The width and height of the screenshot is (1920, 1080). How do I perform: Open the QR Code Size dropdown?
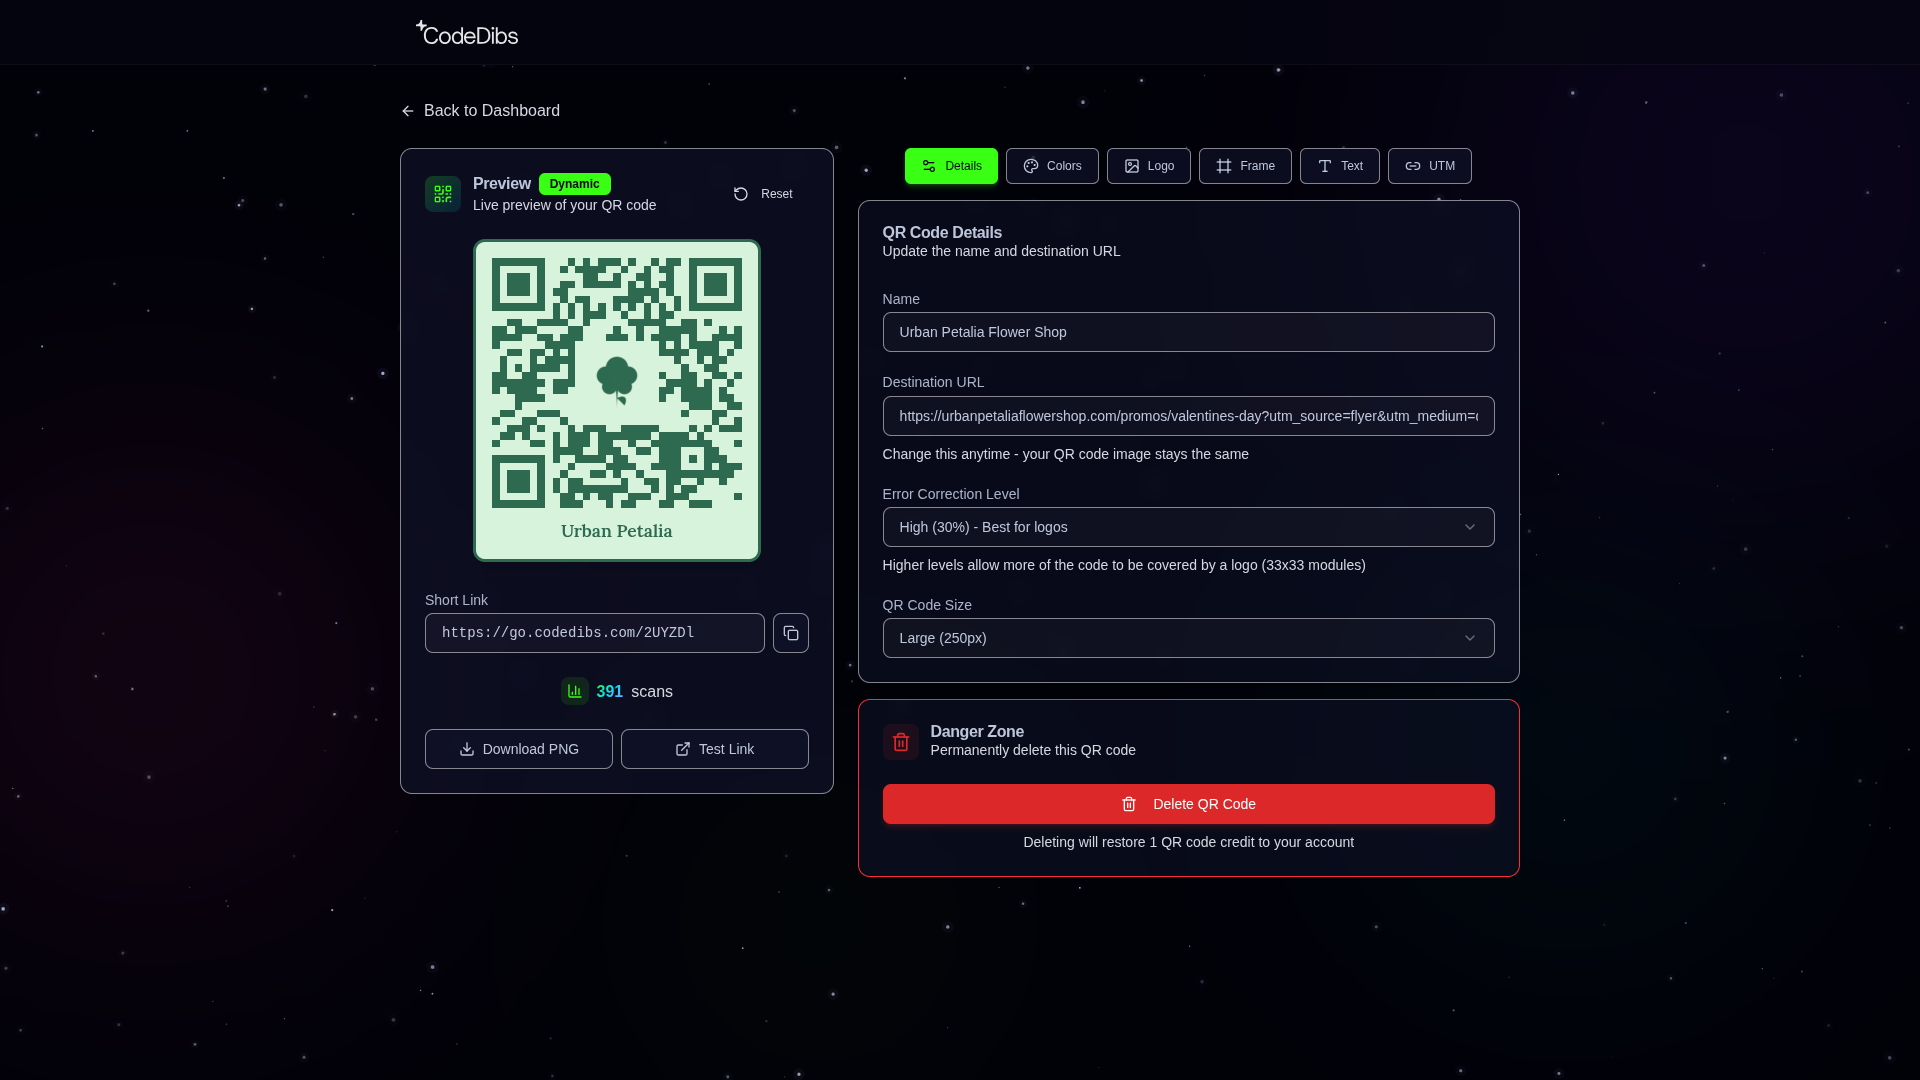click(x=1188, y=637)
